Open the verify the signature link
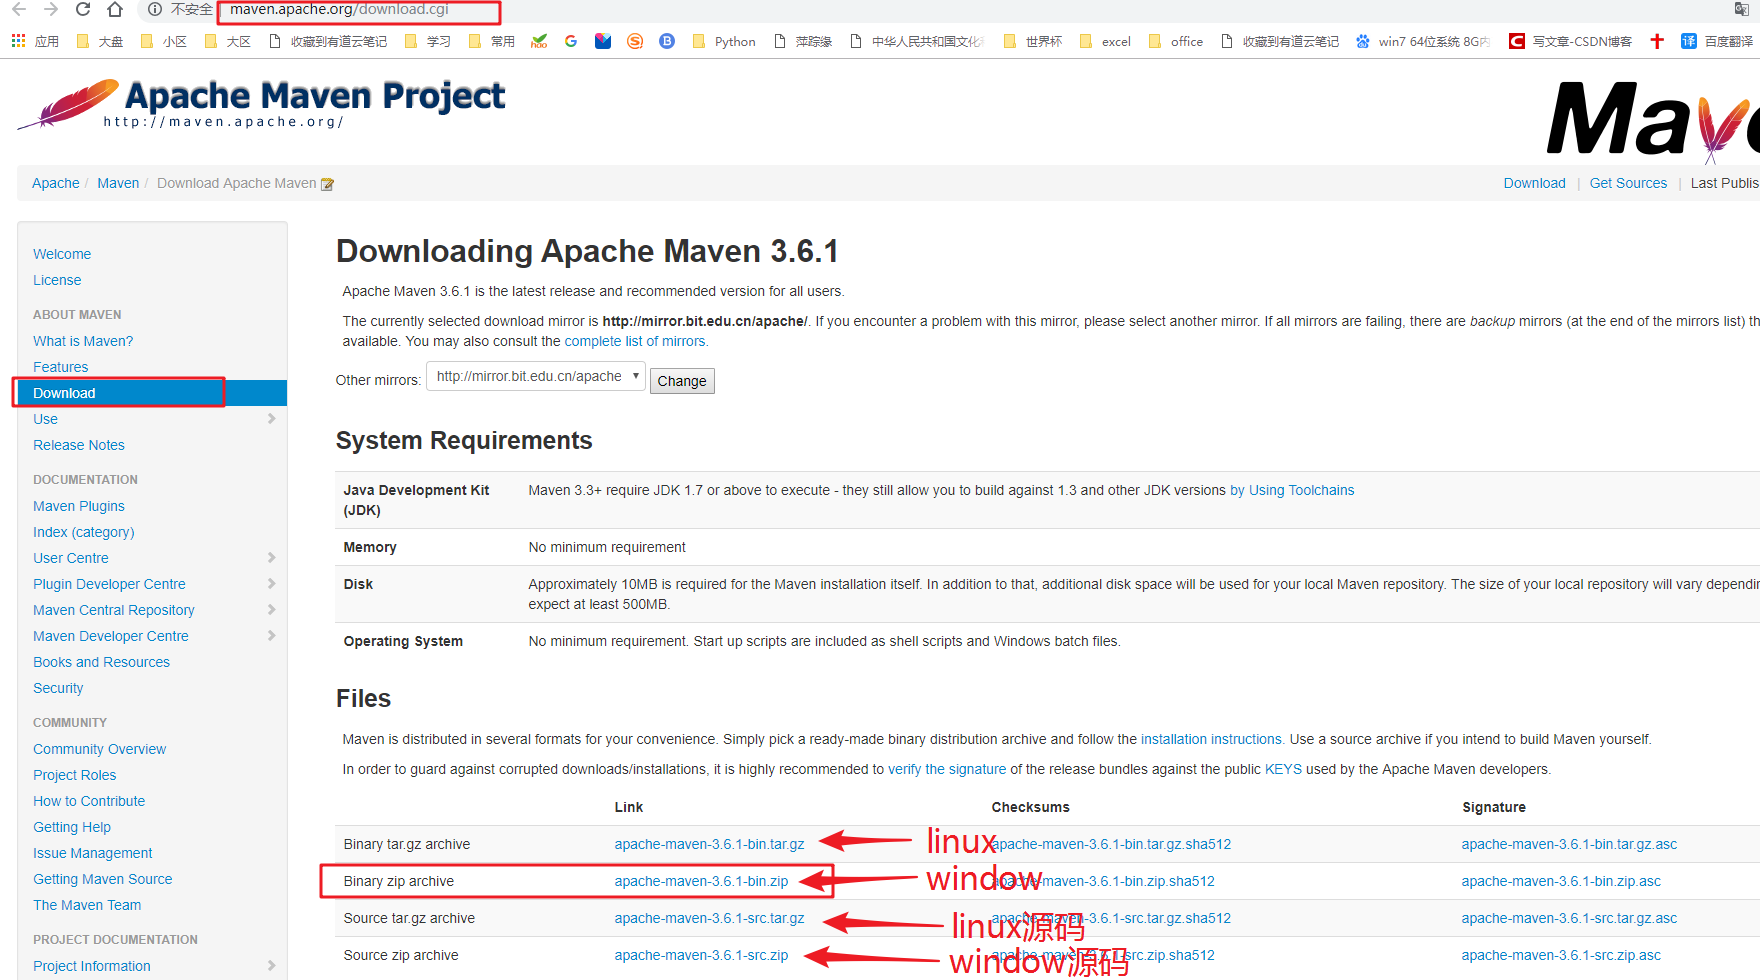The width and height of the screenshot is (1760, 980). [947, 769]
